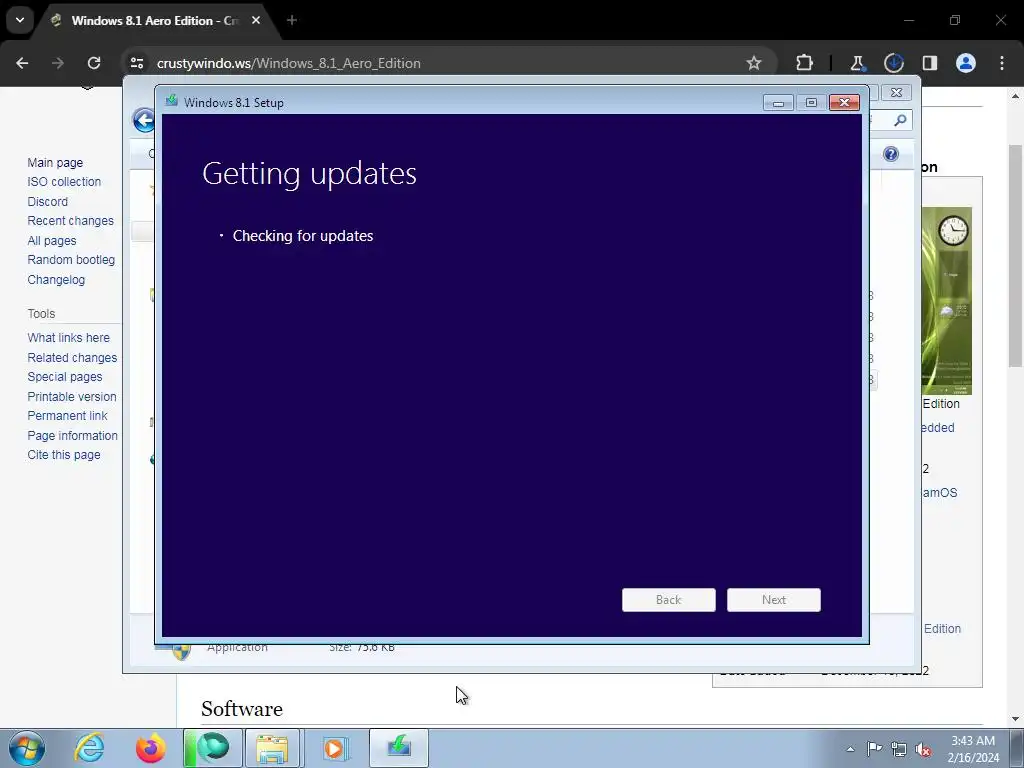Click the green wallpaper thumbnail image
The height and width of the screenshot is (768, 1024).
tap(947, 301)
